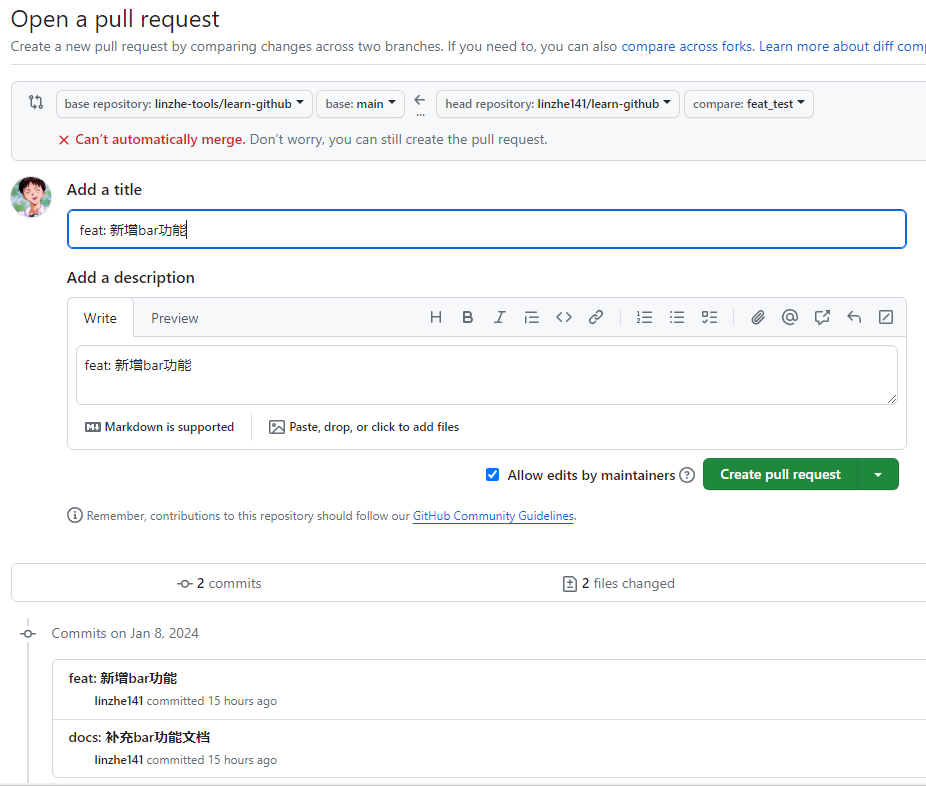926x786 pixels.
Task: Attach files using the paperclip icon
Action: tap(758, 318)
